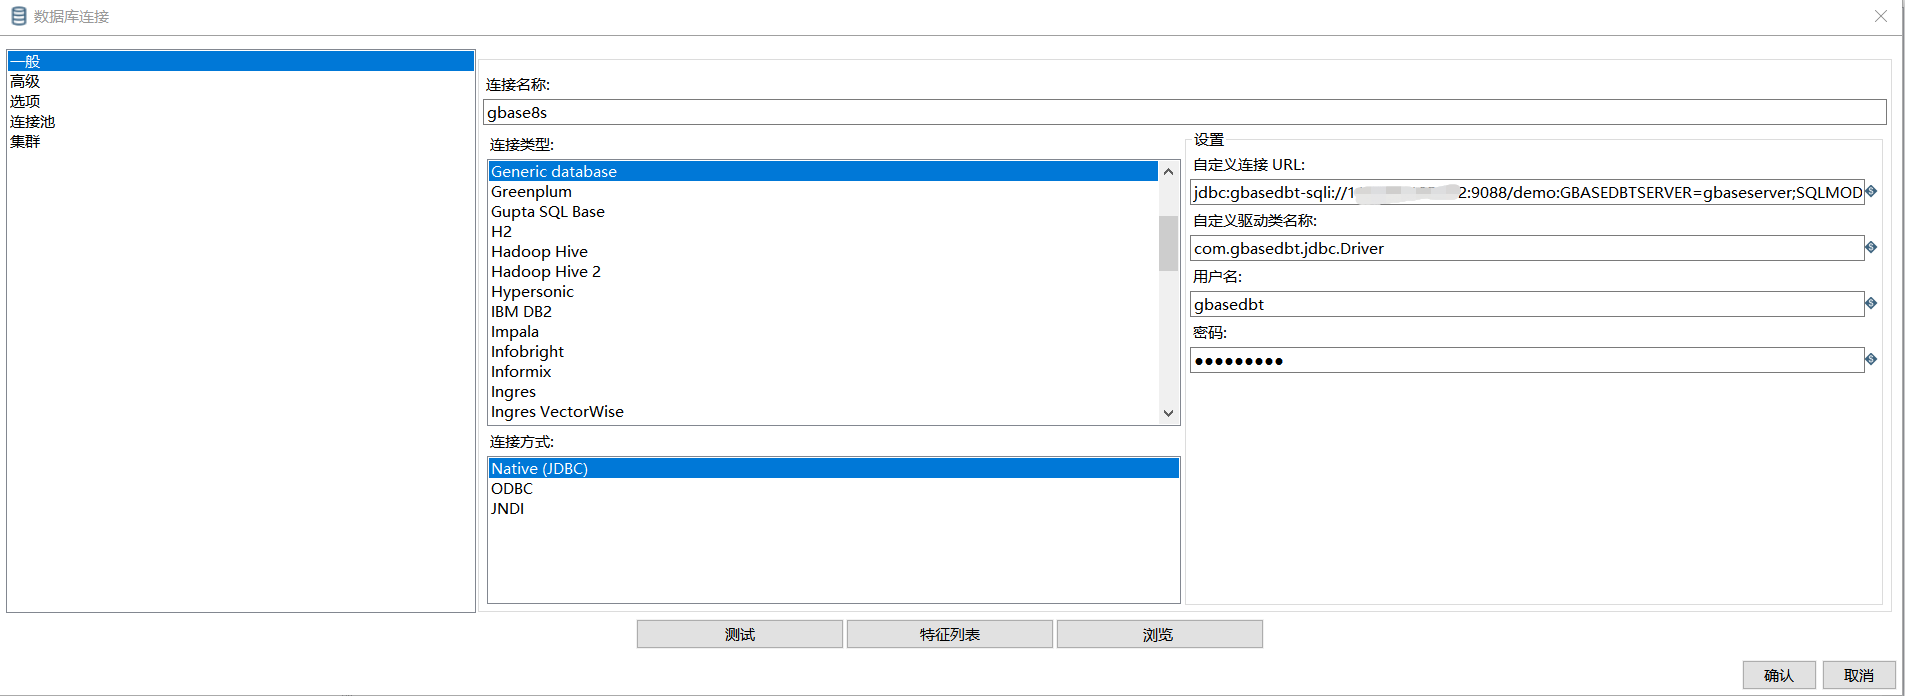Screen dimensions: 1905x696
Task: Click the 浏览 button
Action: (1160, 634)
